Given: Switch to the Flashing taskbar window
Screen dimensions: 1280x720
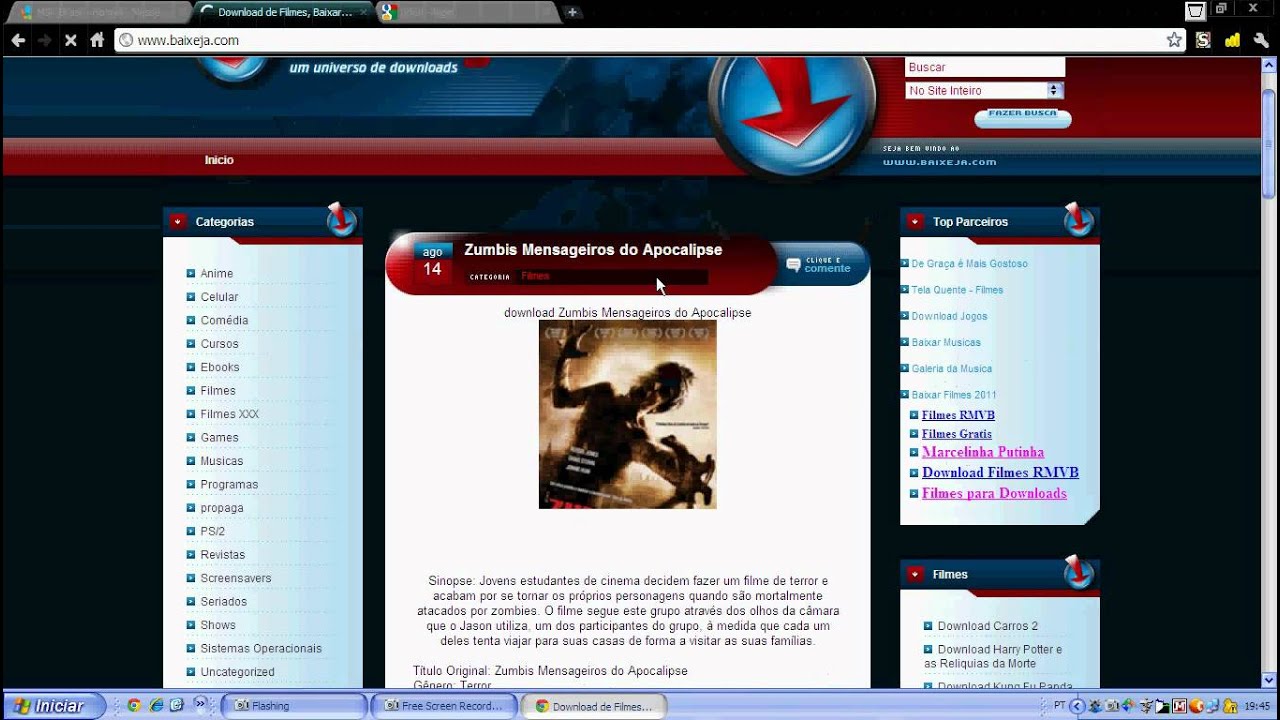Looking at the screenshot, I should [293, 706].
